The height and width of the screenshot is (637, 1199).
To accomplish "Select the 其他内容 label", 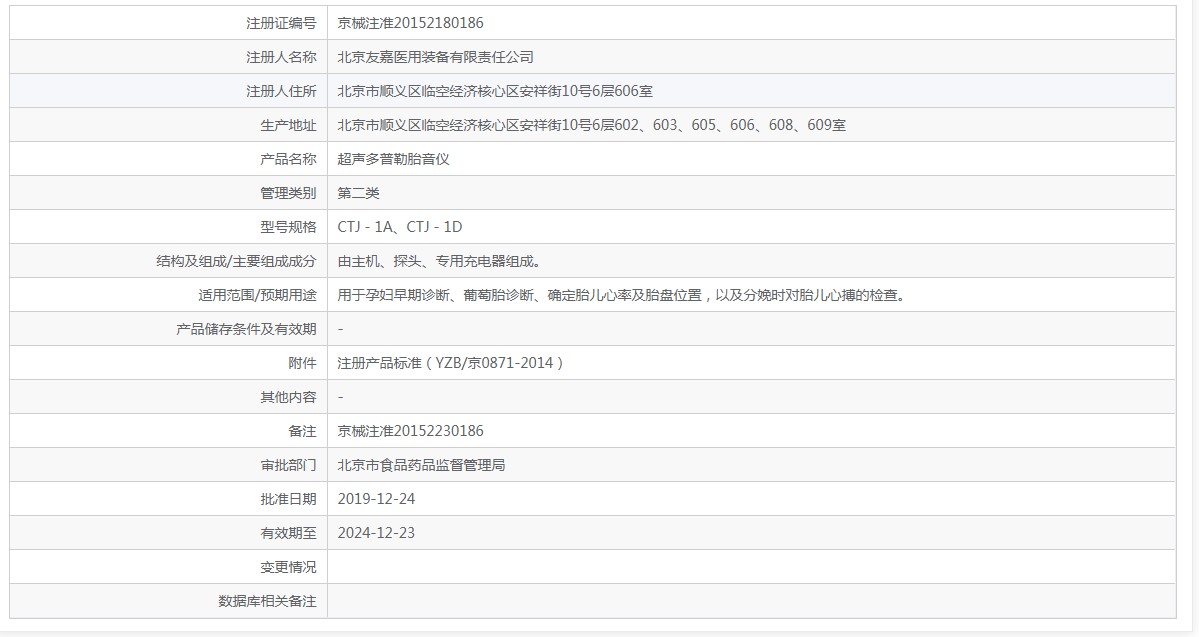I will coord(288,397).
